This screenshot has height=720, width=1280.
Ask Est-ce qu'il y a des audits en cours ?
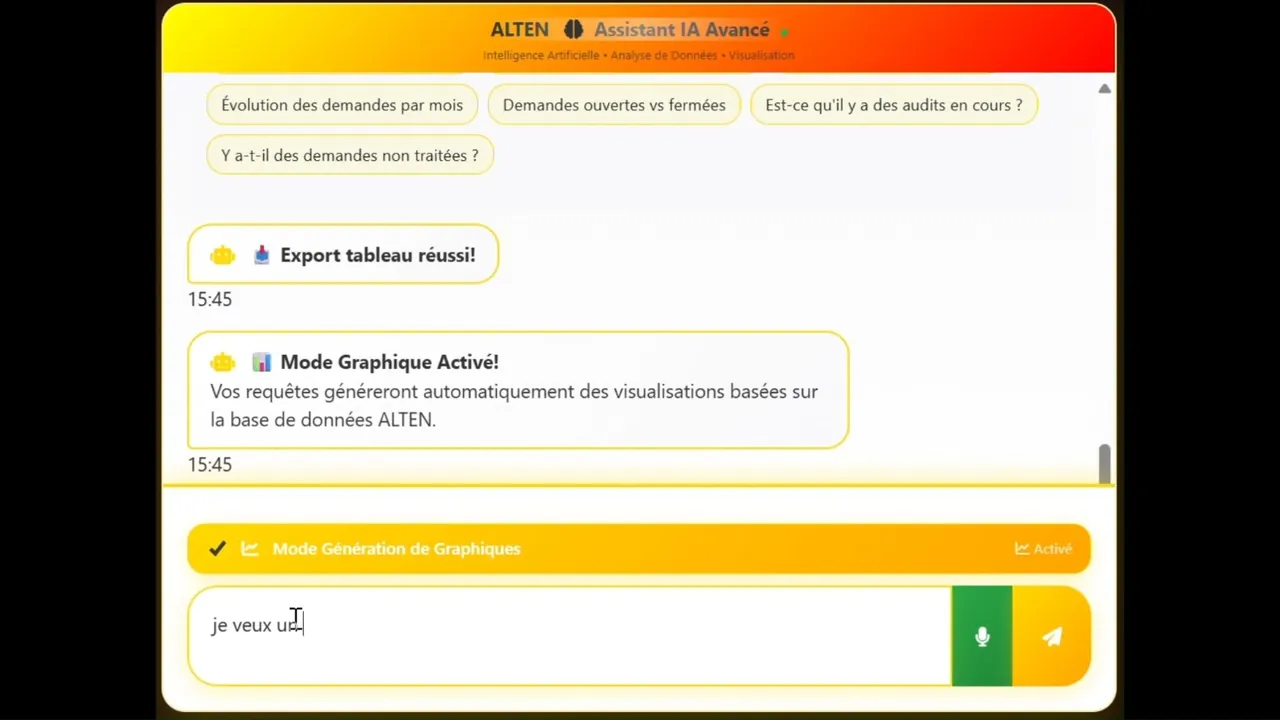[894, 105]
